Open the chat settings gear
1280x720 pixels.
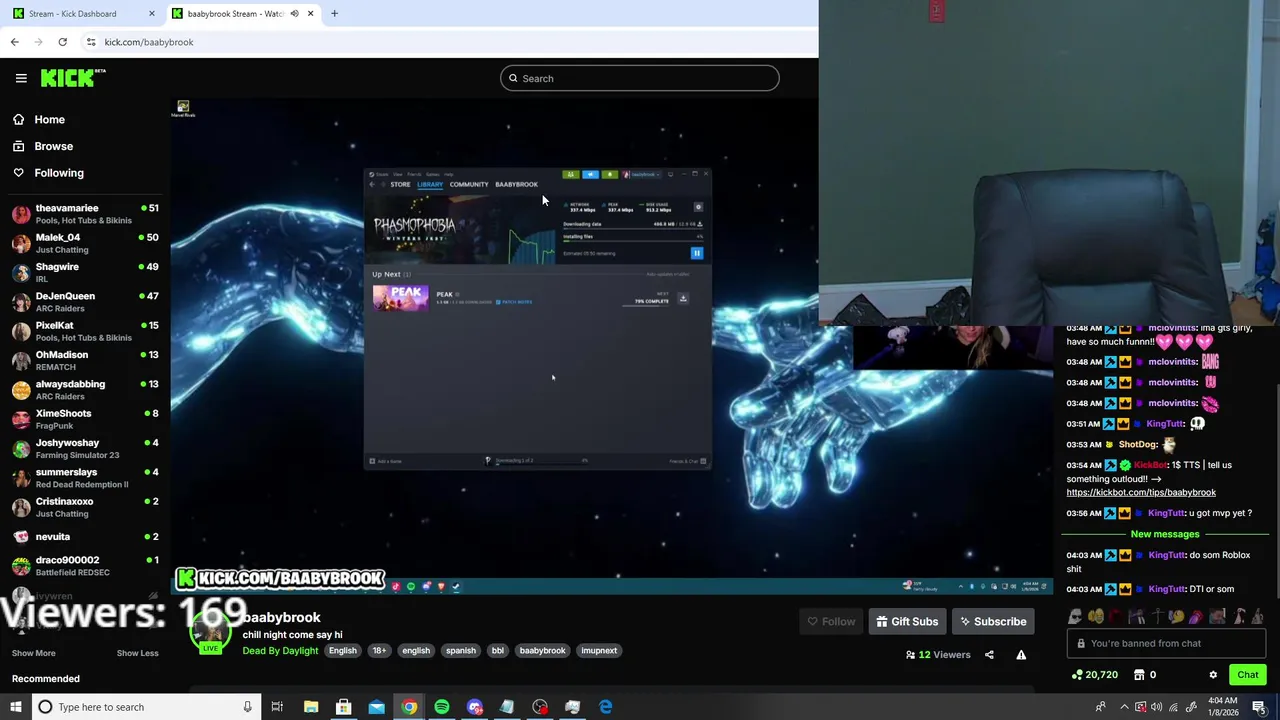pyautogui.click(x=1213, y=675)
